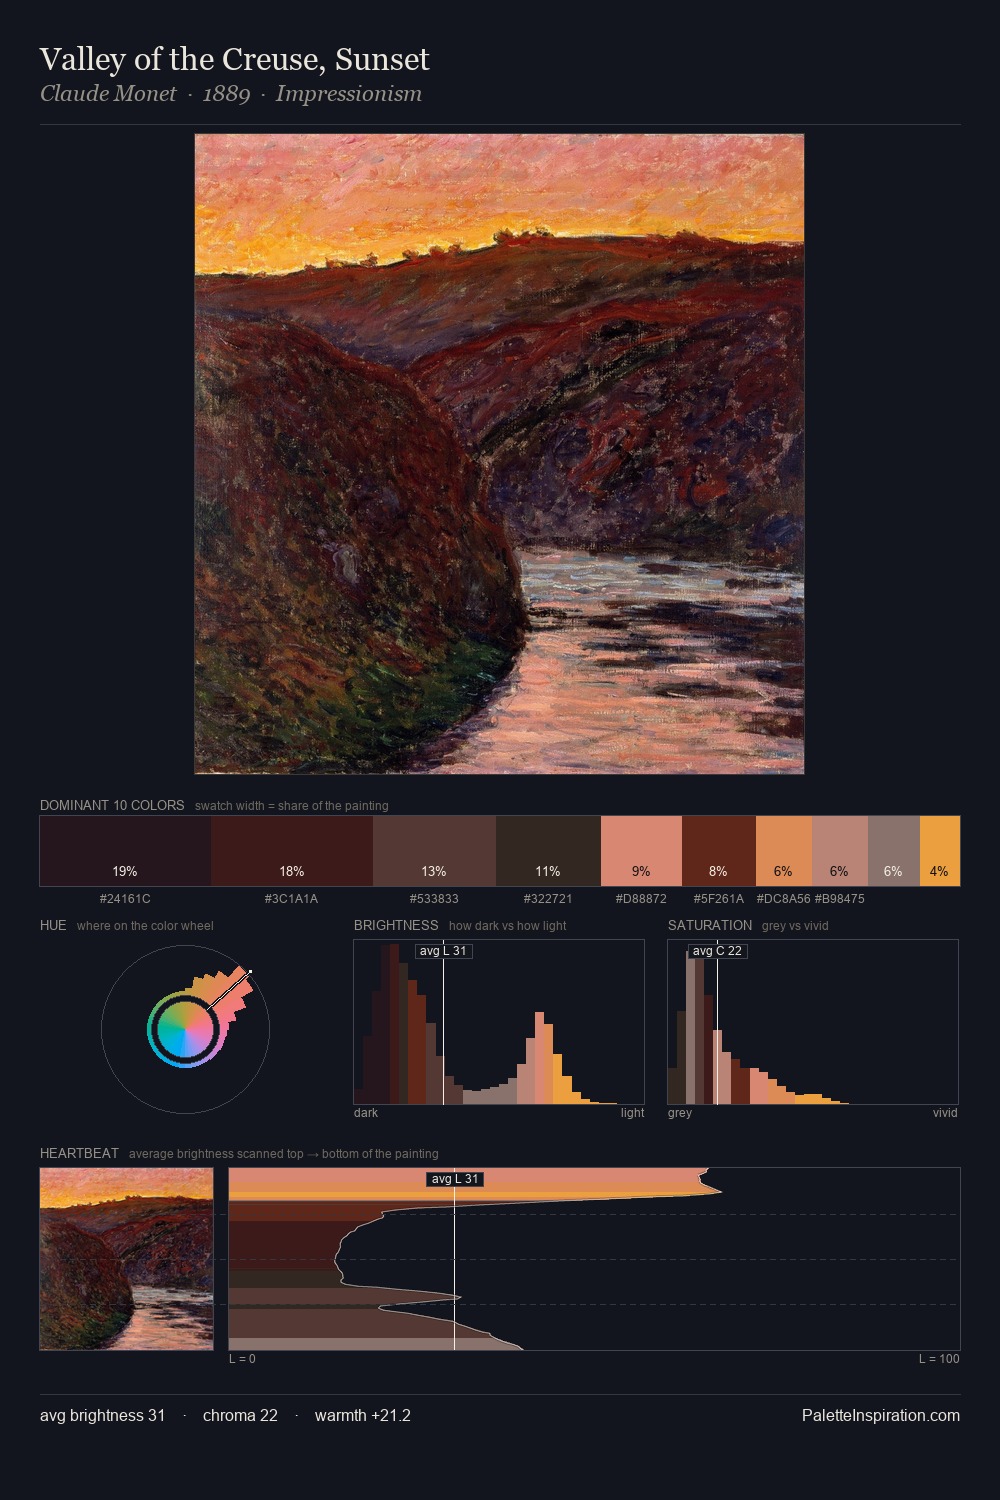Select the 19% dark swatch #24161C
The image size is (1000, 1500).
(x=125, y=851)
